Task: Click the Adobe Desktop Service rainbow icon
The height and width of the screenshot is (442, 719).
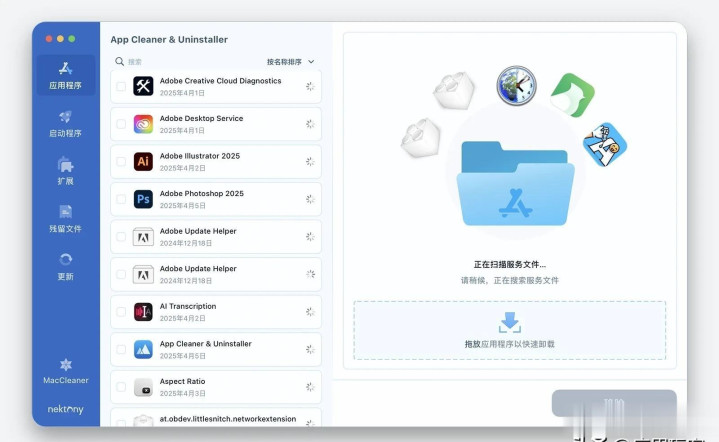Action: (x=143, y=124)
